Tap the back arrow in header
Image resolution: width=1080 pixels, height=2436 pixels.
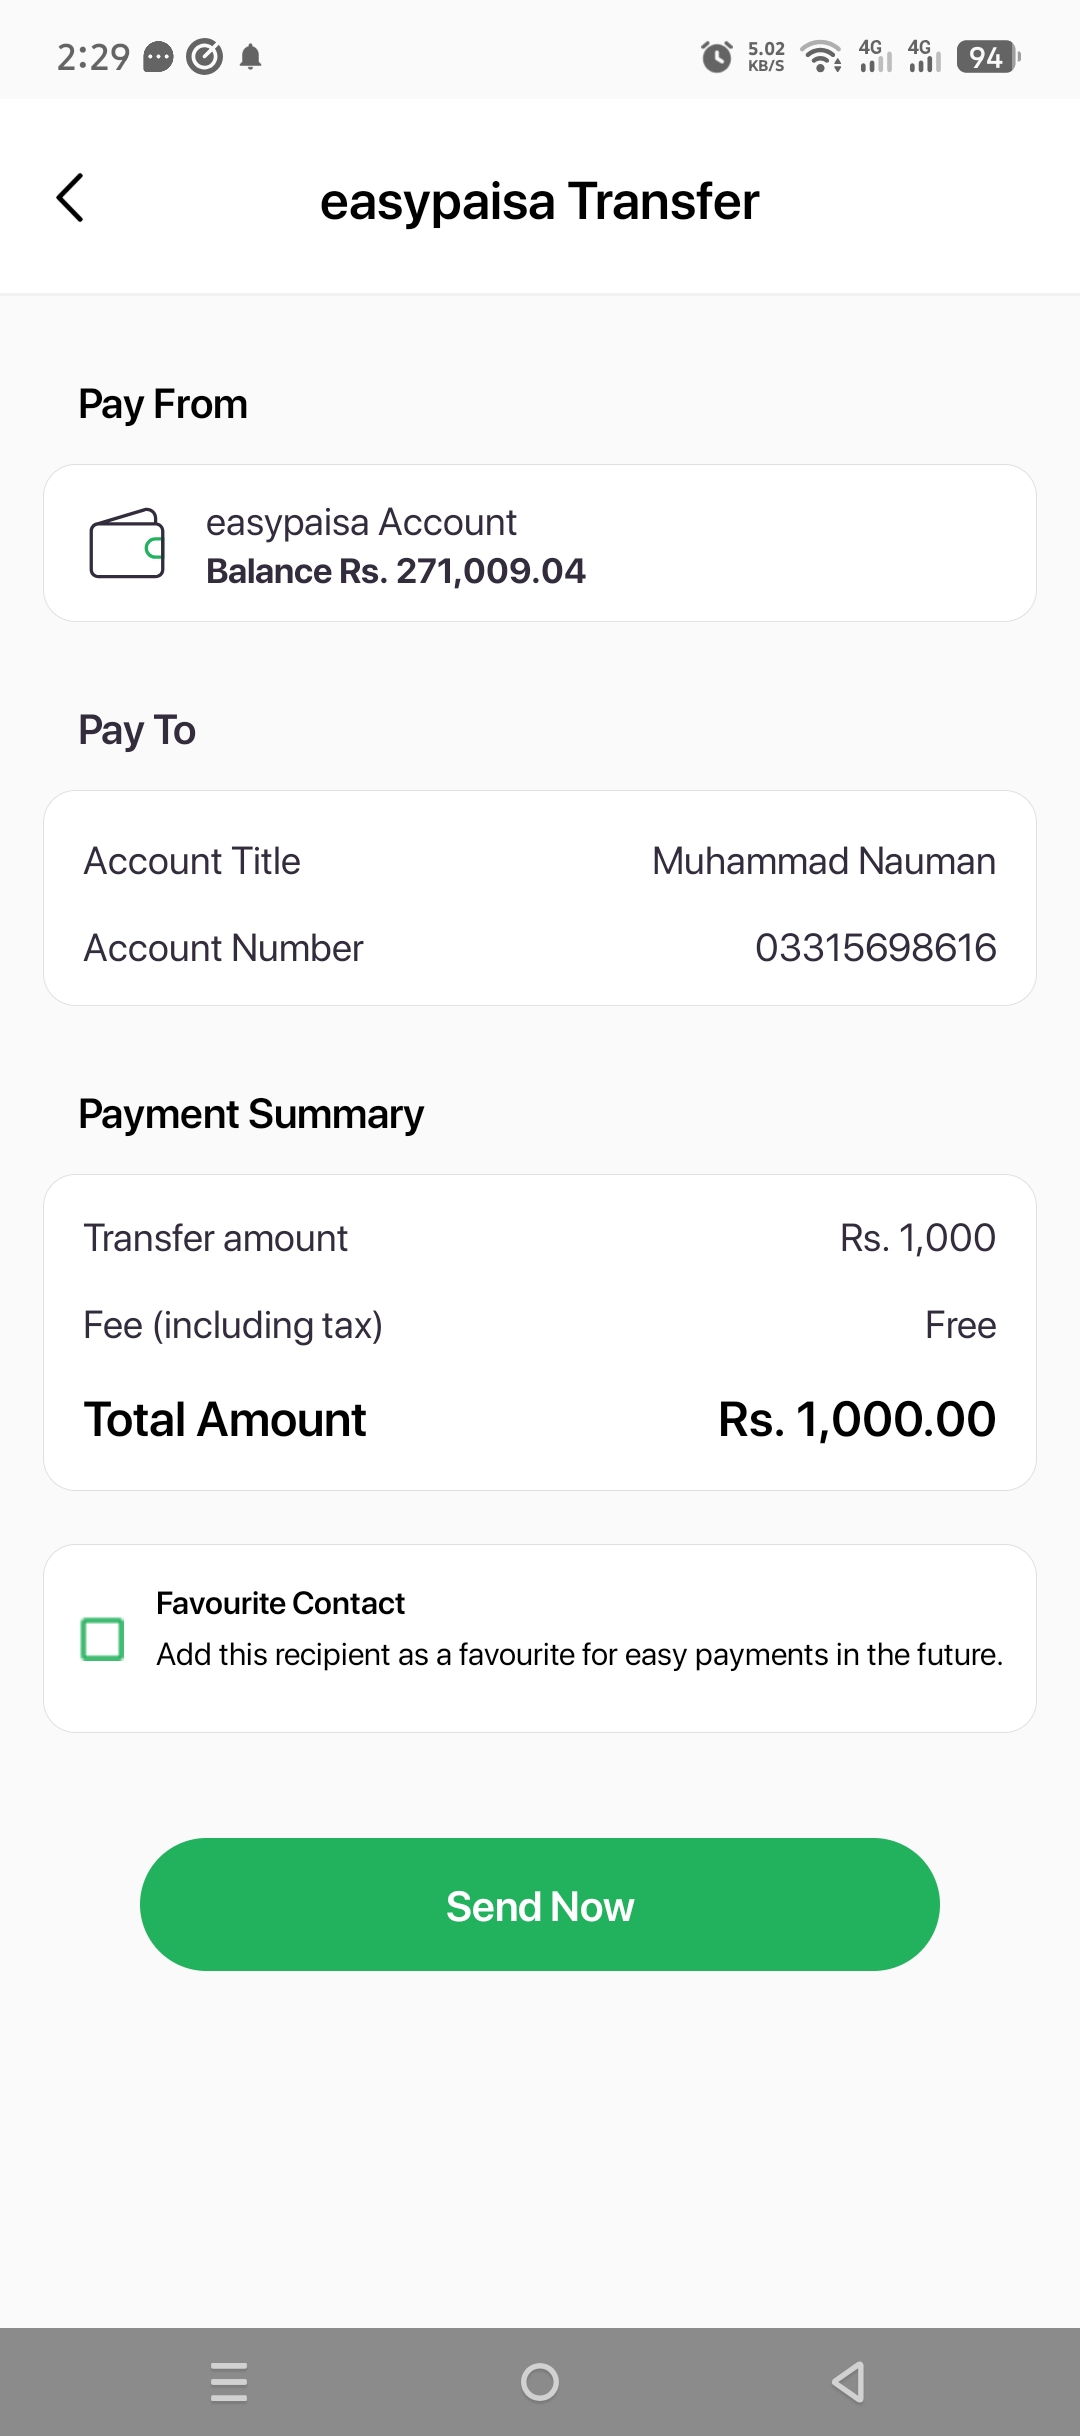pyautogui.click(x=70, y=198)
